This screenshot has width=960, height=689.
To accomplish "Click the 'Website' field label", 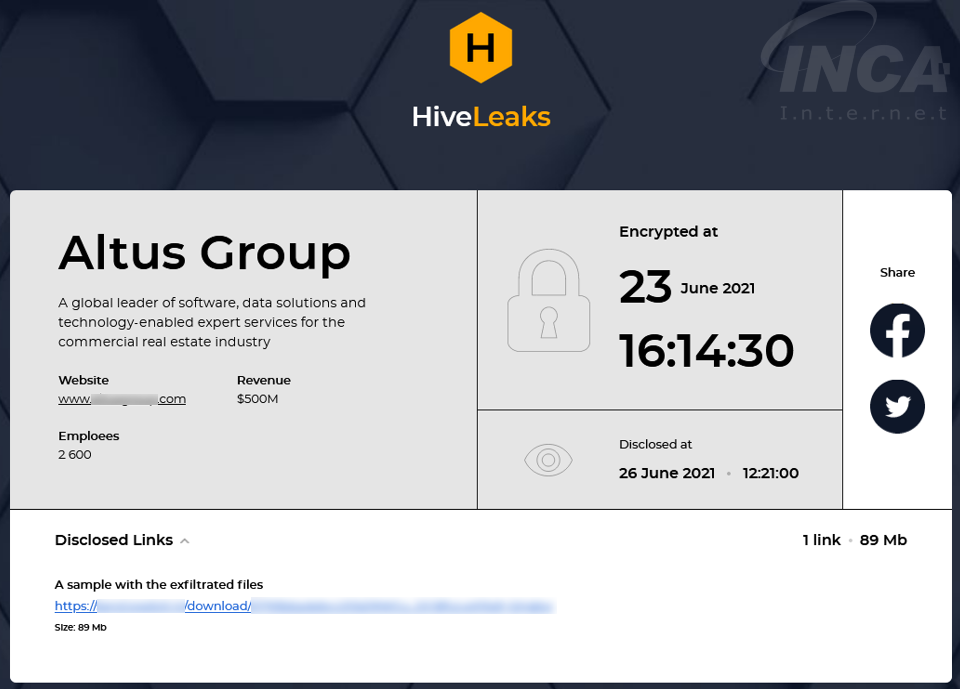I will coord(83,380).
